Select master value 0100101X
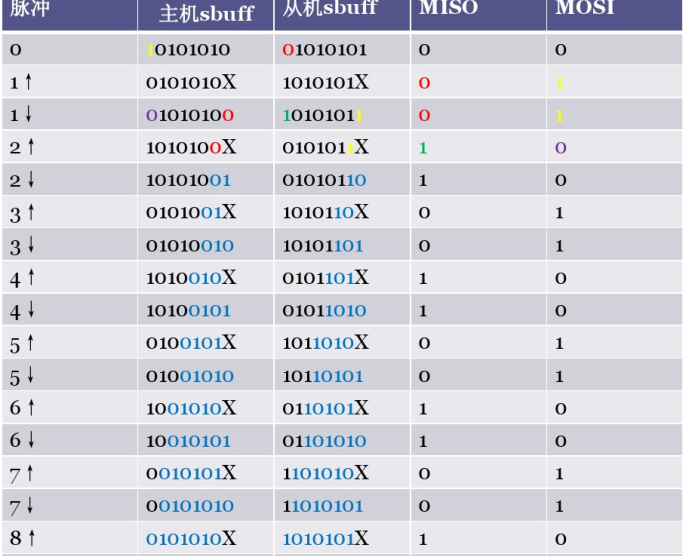Viewport: 686px width, 556px height. point(191,343)
